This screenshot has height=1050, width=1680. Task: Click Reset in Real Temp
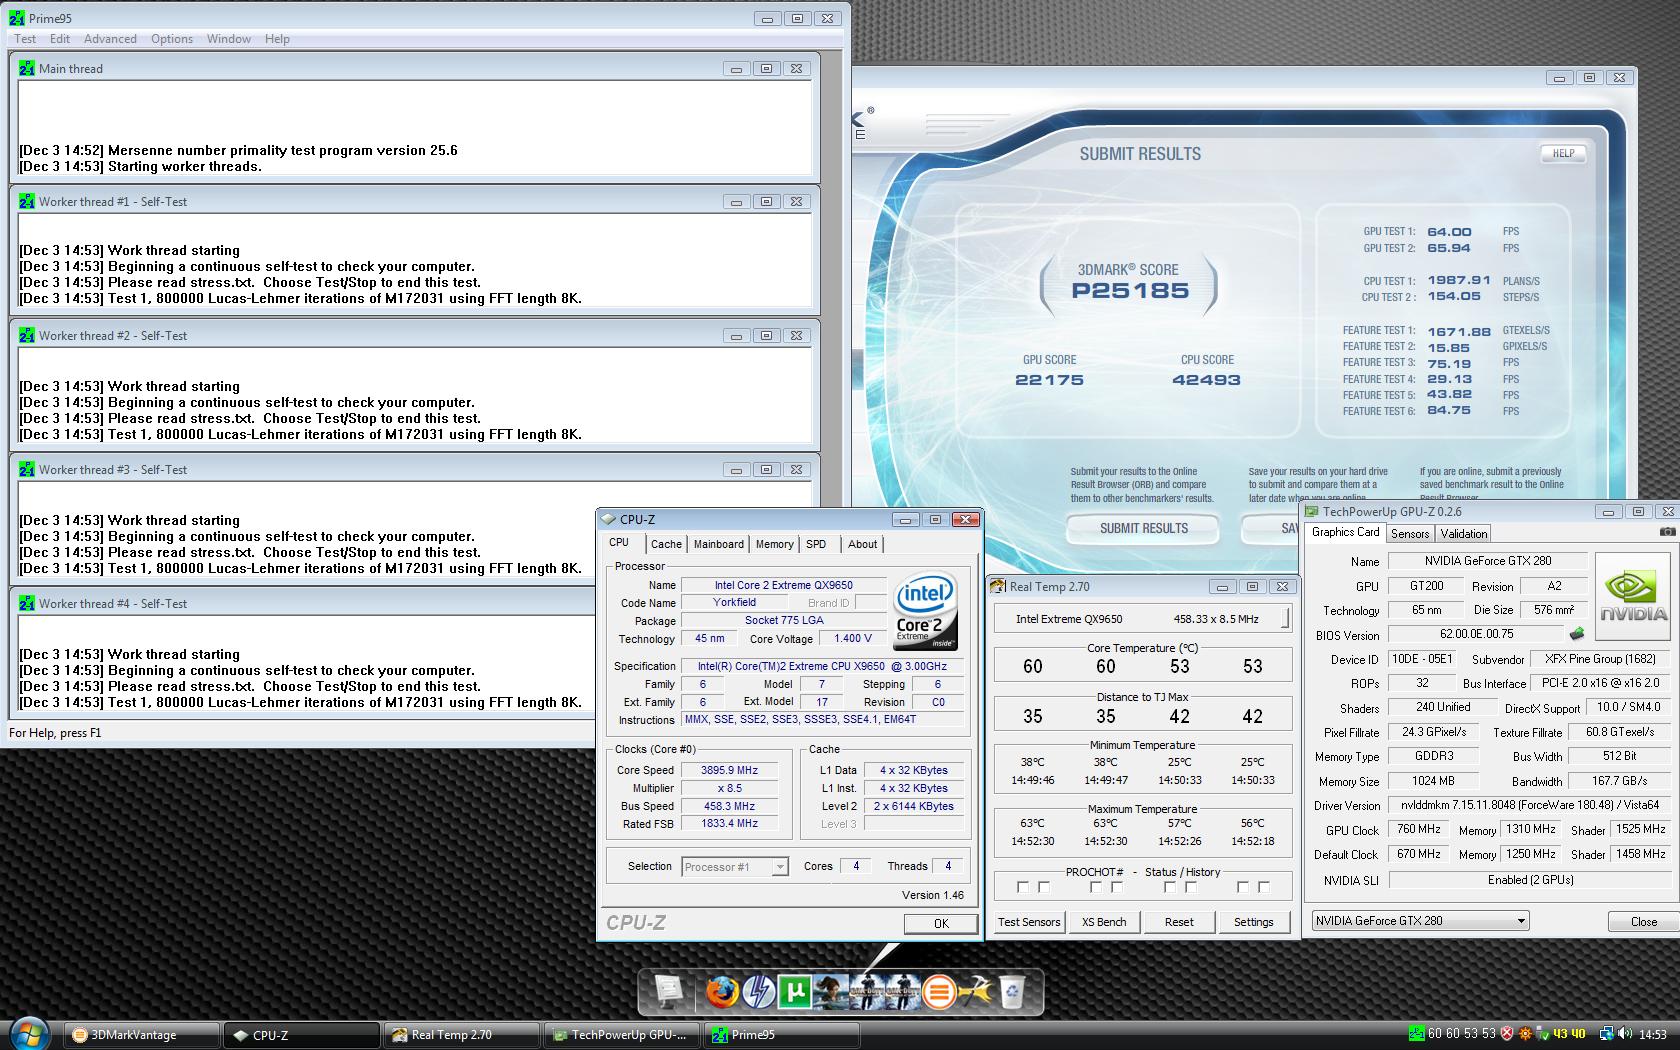click(1179, 922)
